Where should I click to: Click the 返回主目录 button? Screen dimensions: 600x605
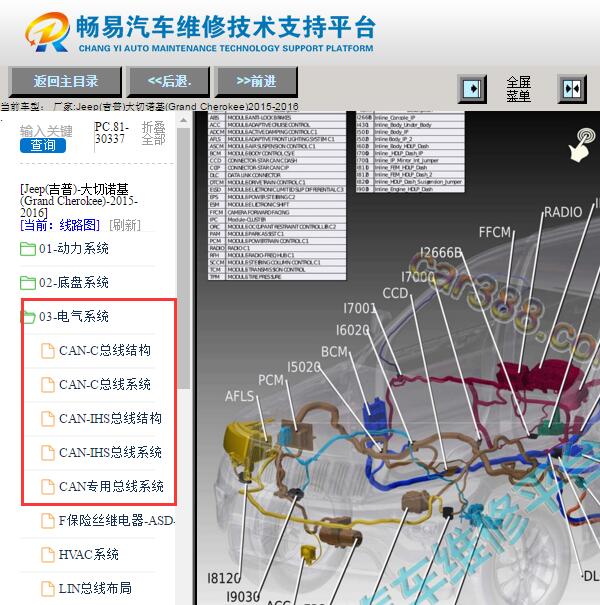pyautogui.click(x=65, y=81)
